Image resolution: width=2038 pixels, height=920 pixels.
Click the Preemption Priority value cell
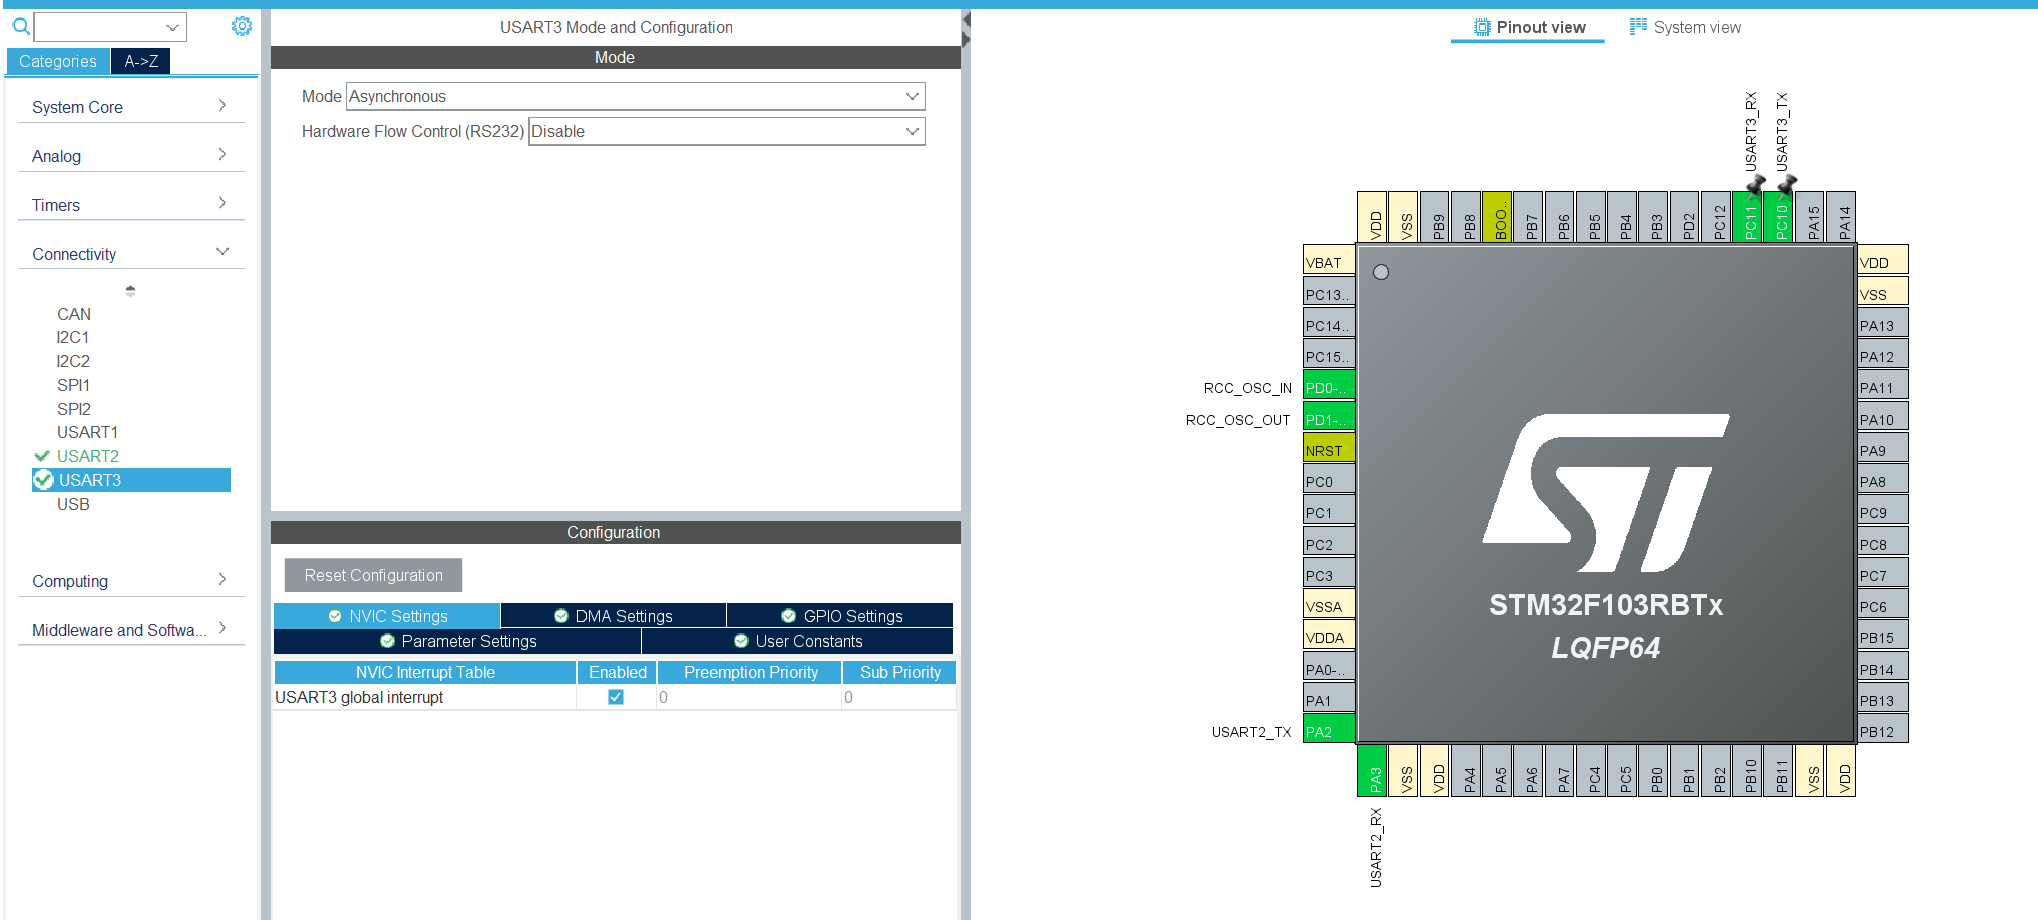749,697
